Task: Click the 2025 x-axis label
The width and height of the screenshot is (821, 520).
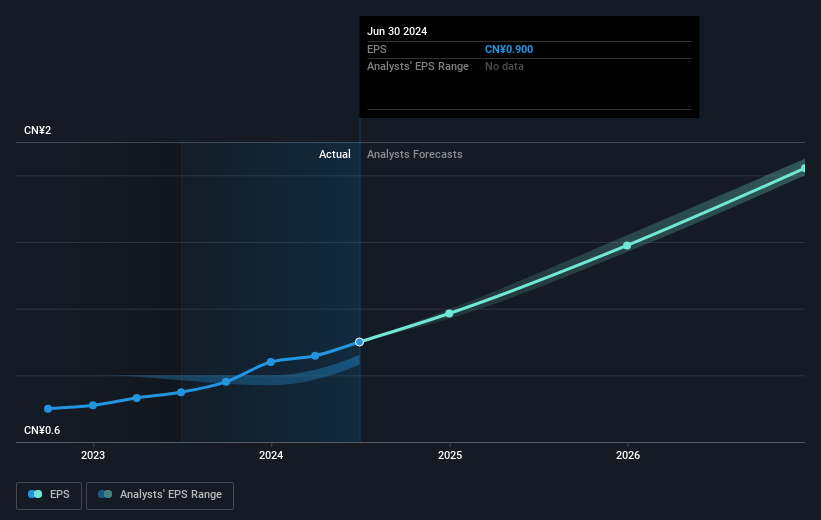Action: [450, 456]
